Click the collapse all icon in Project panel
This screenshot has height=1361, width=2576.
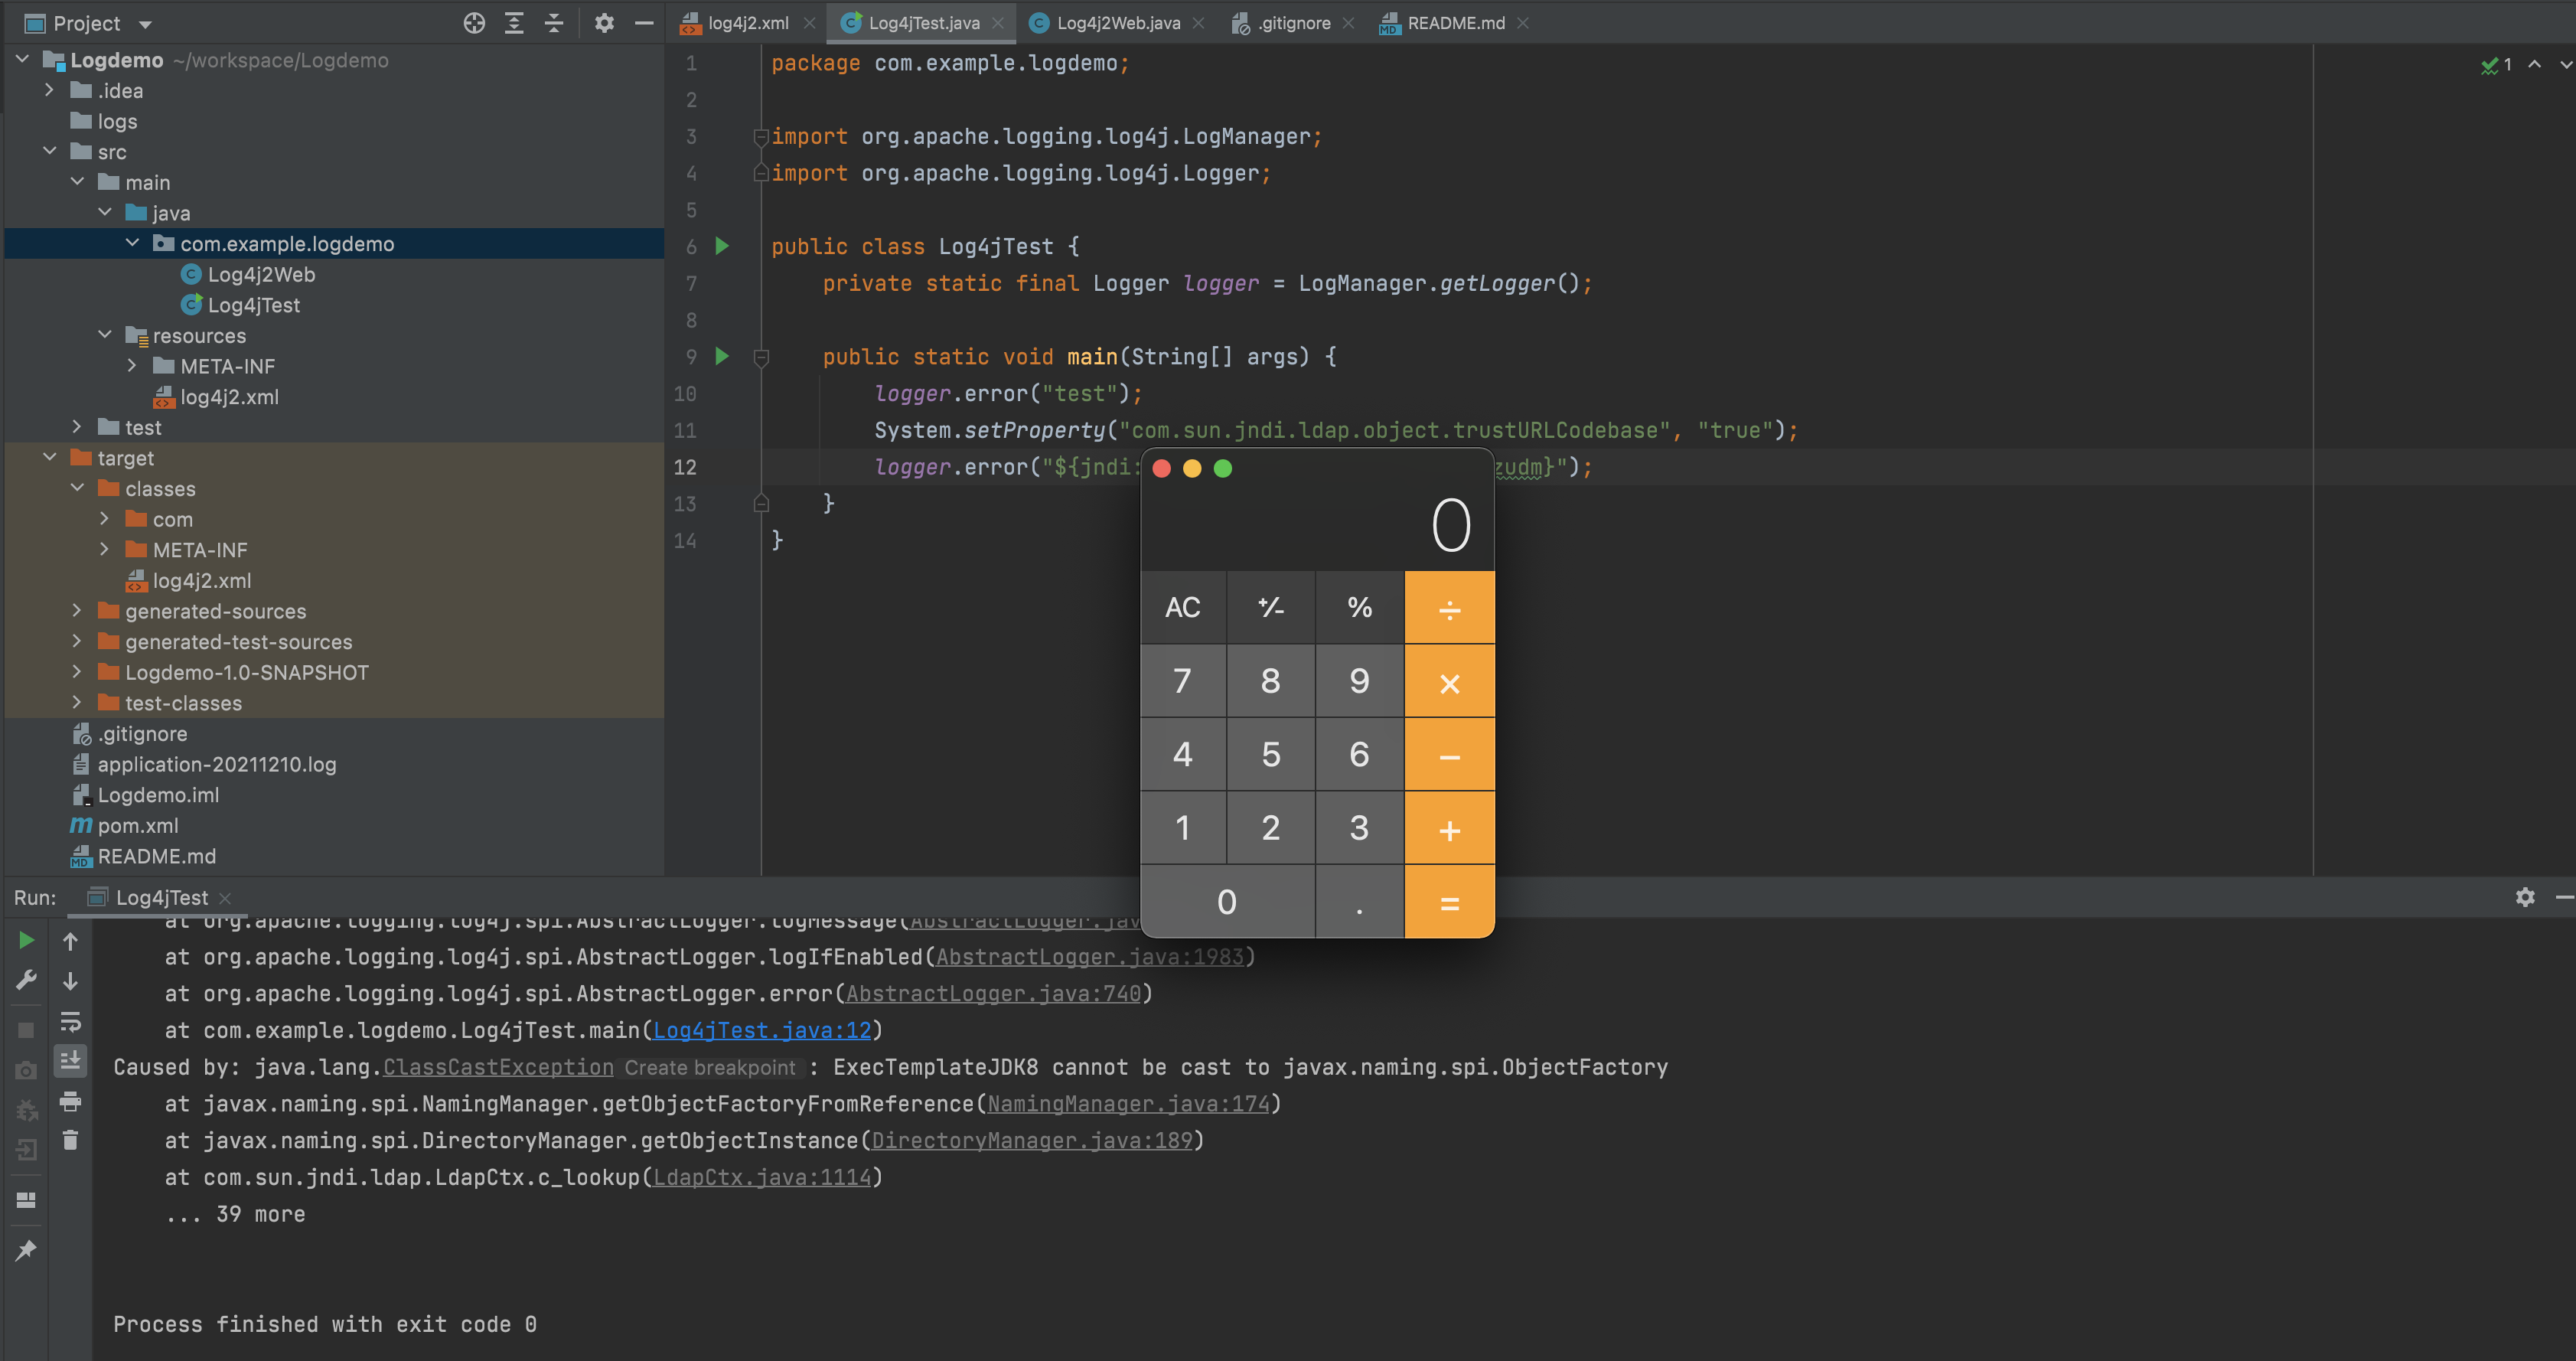pyautogui.click(x=554, y=23)
